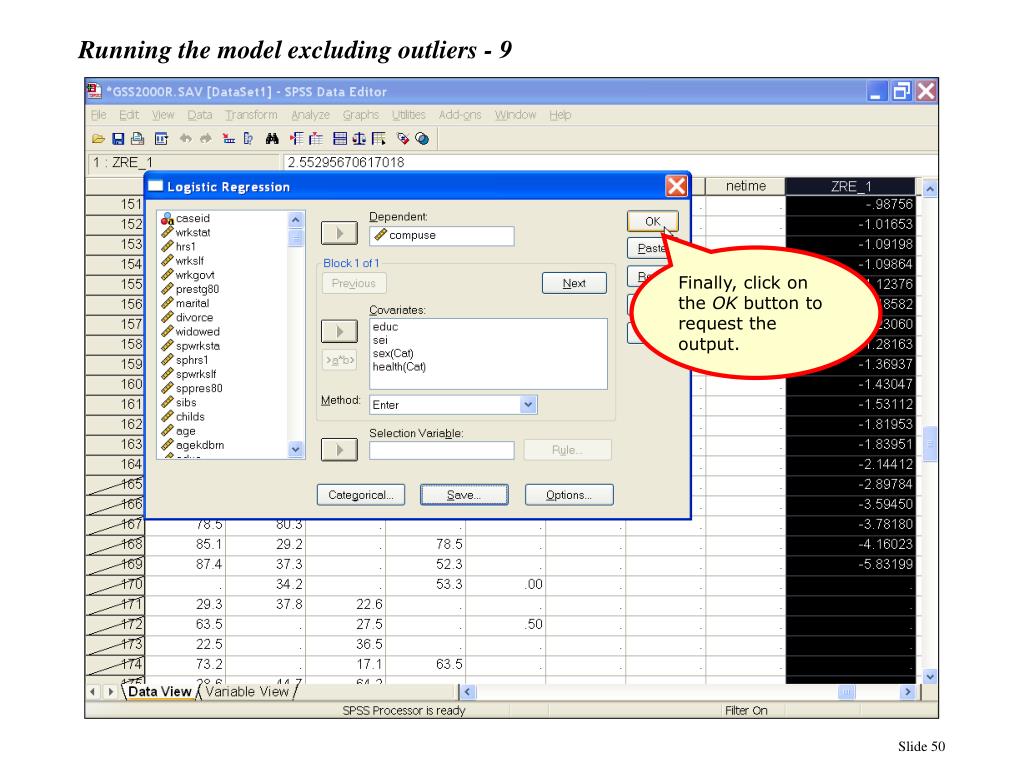Switch to the Data View tab
This screenshot has width=1024, height=768.
(x=160, y=692)
